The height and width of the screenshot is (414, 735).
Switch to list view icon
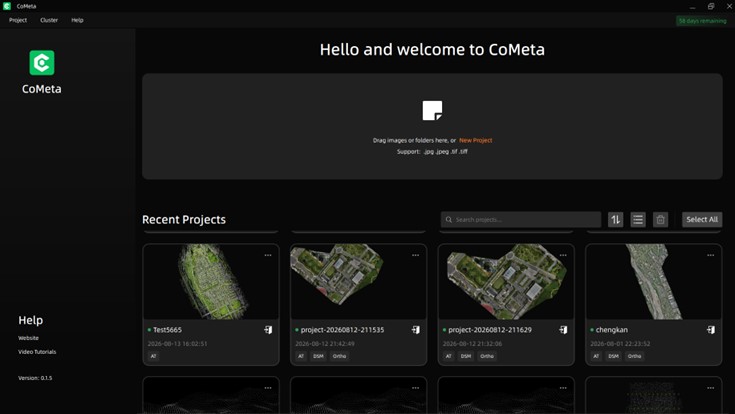click(638, 219)
